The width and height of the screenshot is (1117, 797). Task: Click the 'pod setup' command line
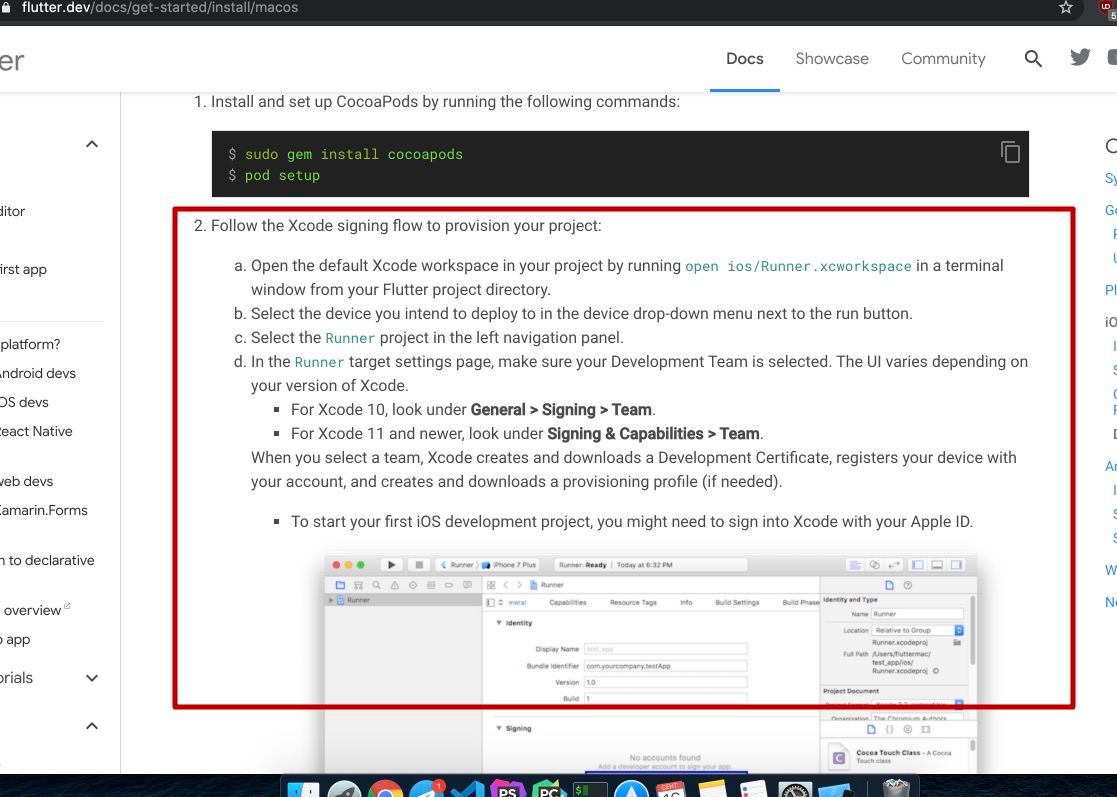point(282,175)
